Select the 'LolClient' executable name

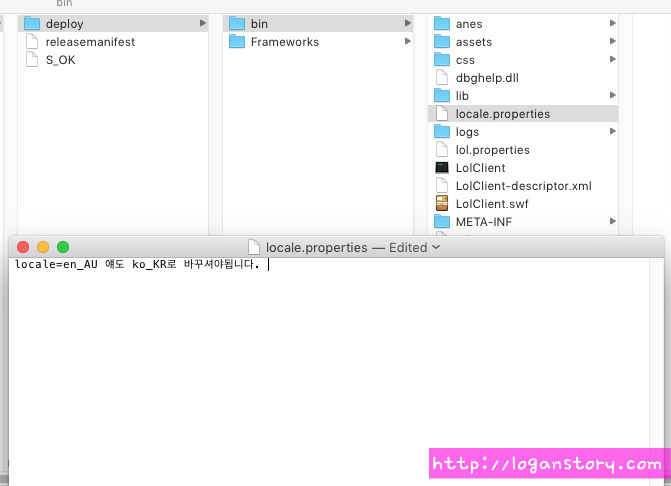(x=481, y=168)
